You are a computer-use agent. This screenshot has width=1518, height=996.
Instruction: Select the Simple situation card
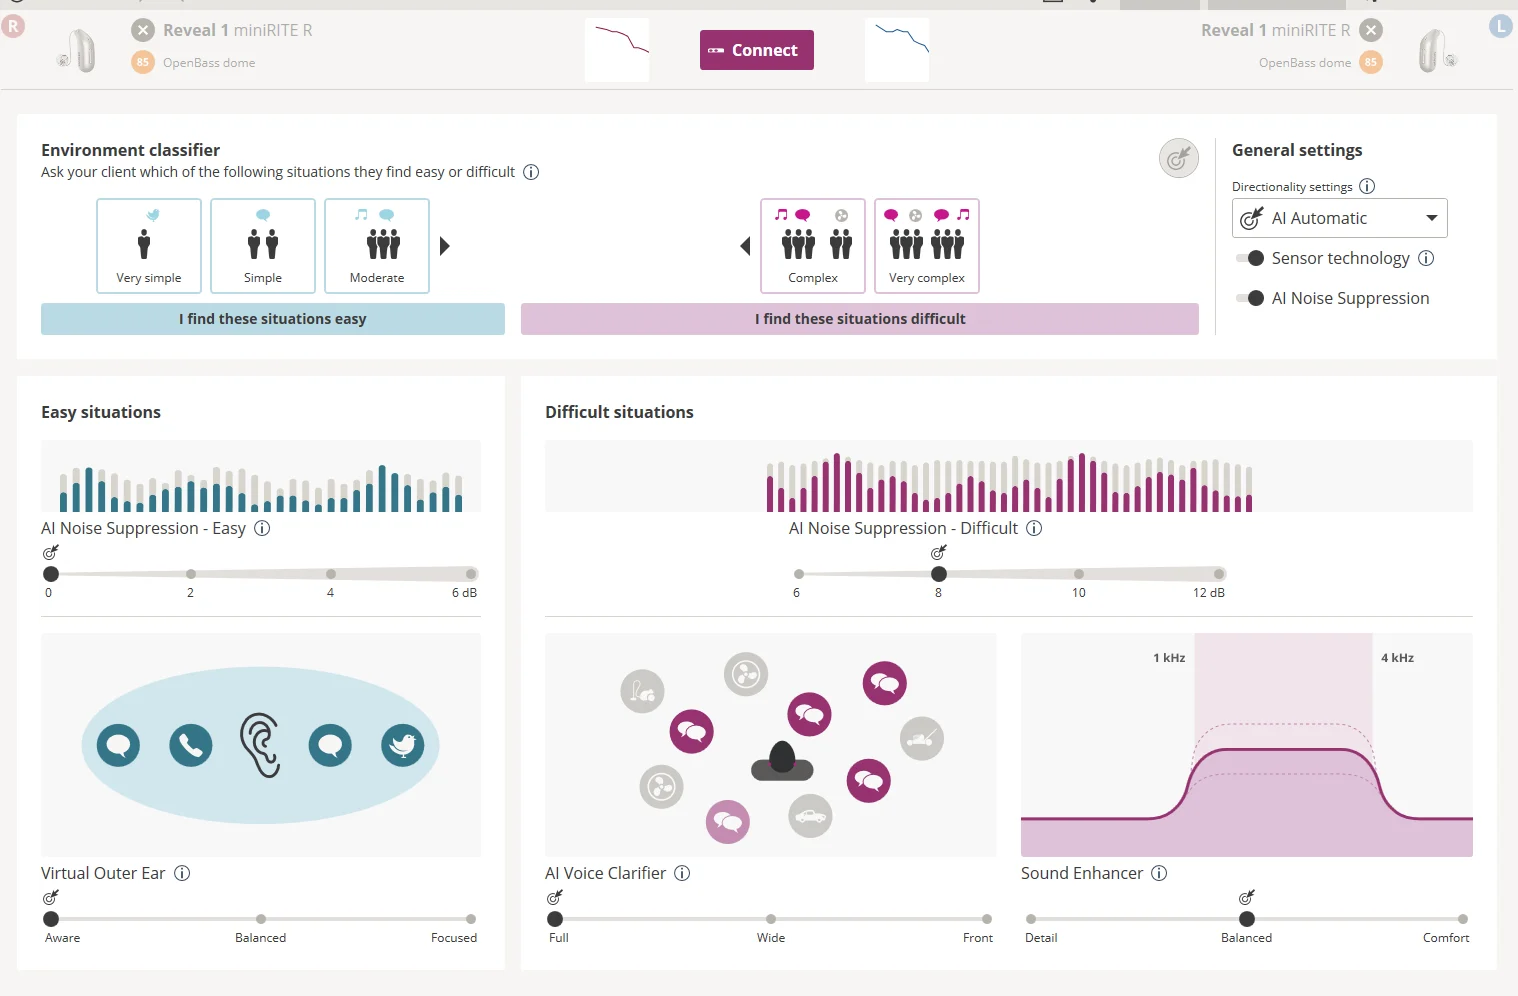(x=263, y=246)
